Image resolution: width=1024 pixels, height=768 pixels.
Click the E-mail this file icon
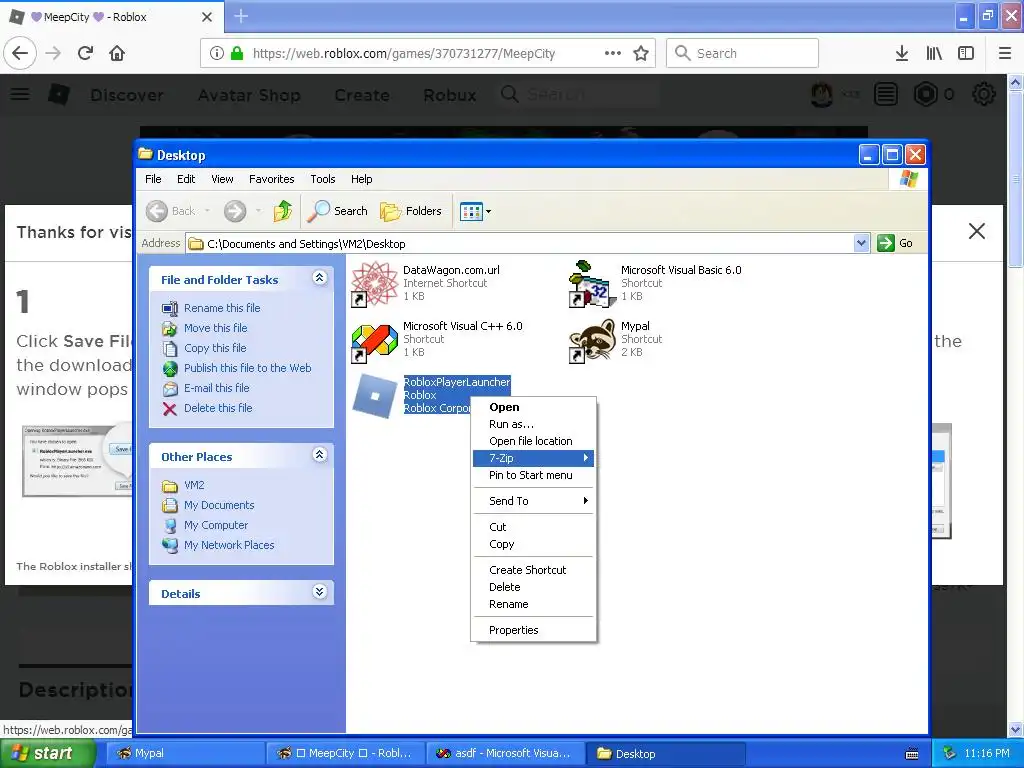170,389
